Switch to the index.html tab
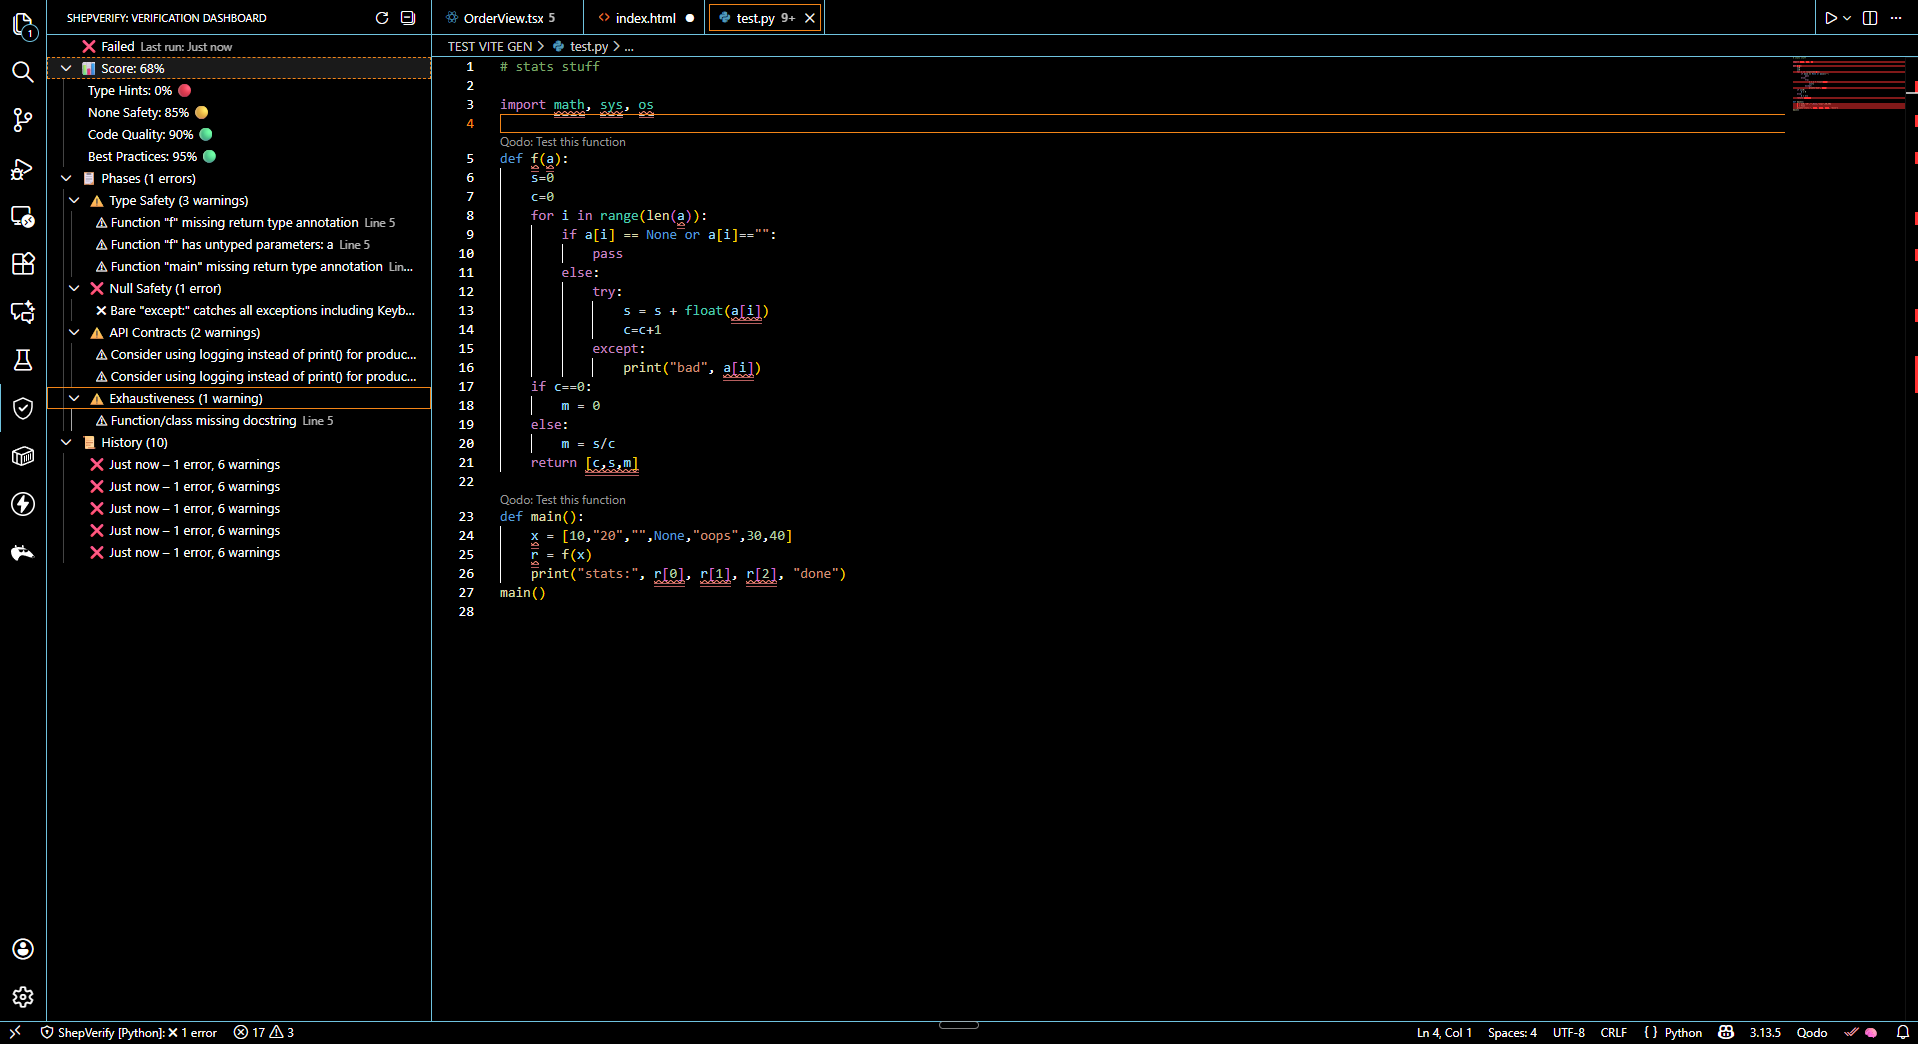The width and height of the screenshot is (1918, 1044). [x=645, y=18]
